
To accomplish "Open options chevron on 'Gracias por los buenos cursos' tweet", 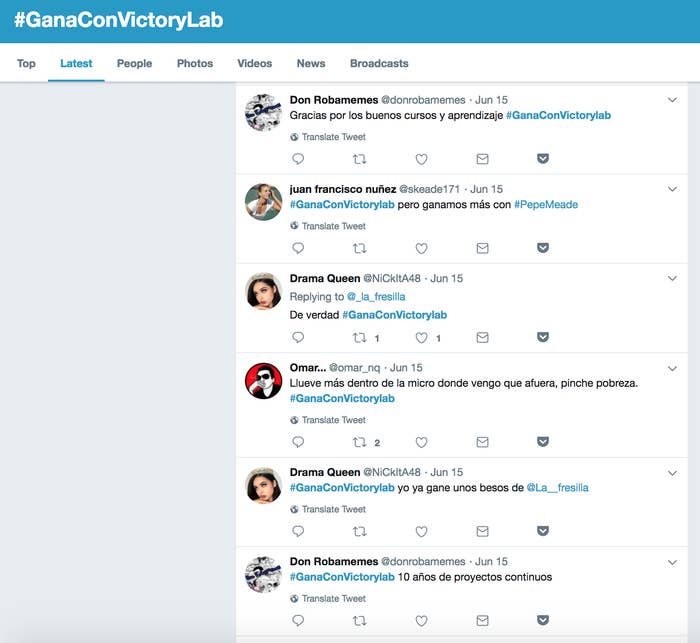I will tap(672, 100).
